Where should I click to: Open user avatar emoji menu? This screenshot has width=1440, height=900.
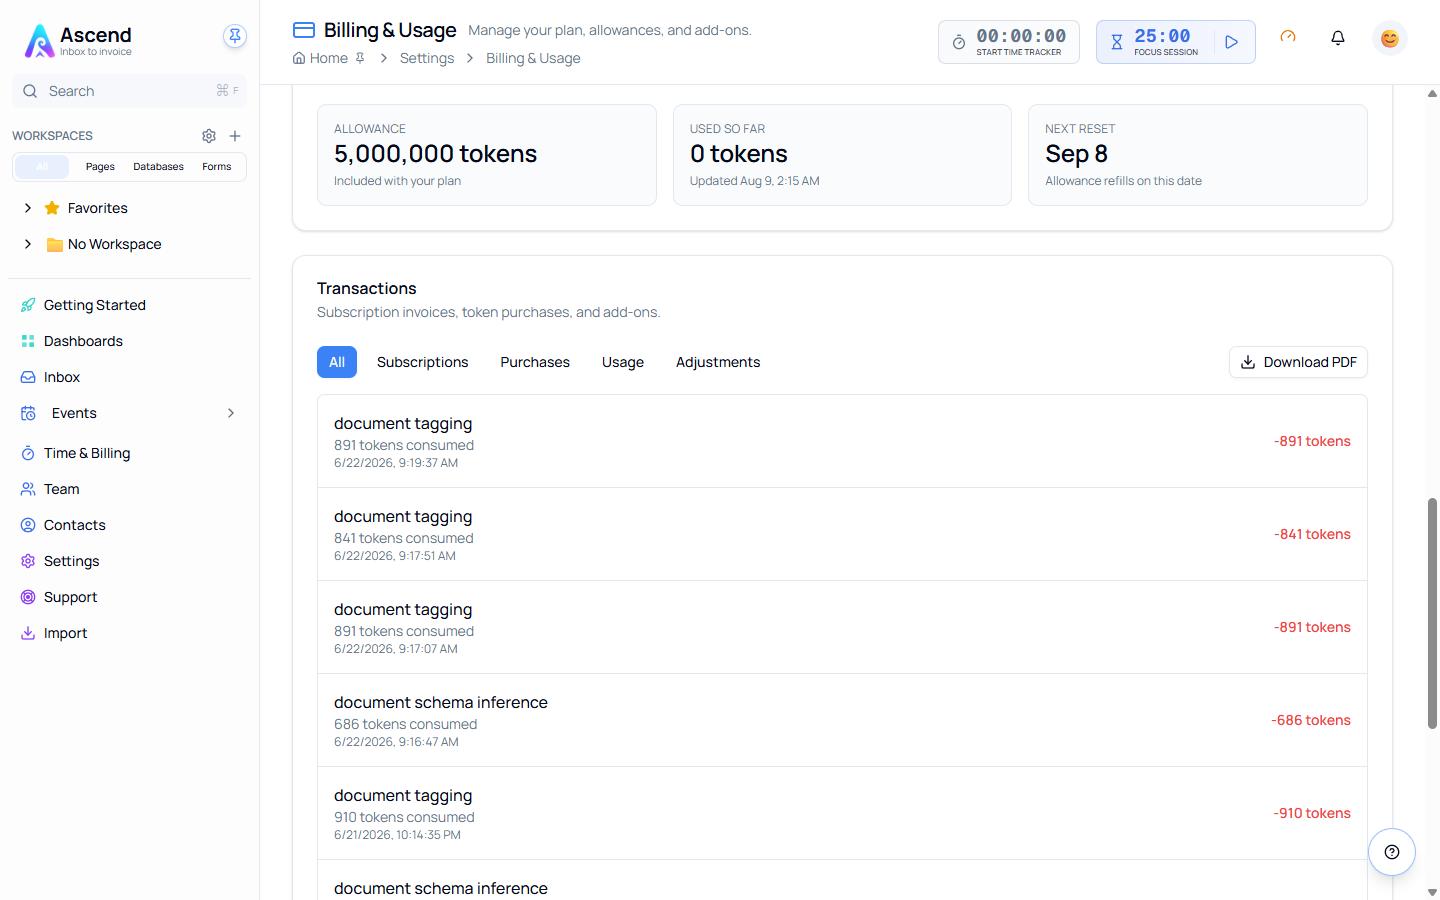(x=1390, y=38)
